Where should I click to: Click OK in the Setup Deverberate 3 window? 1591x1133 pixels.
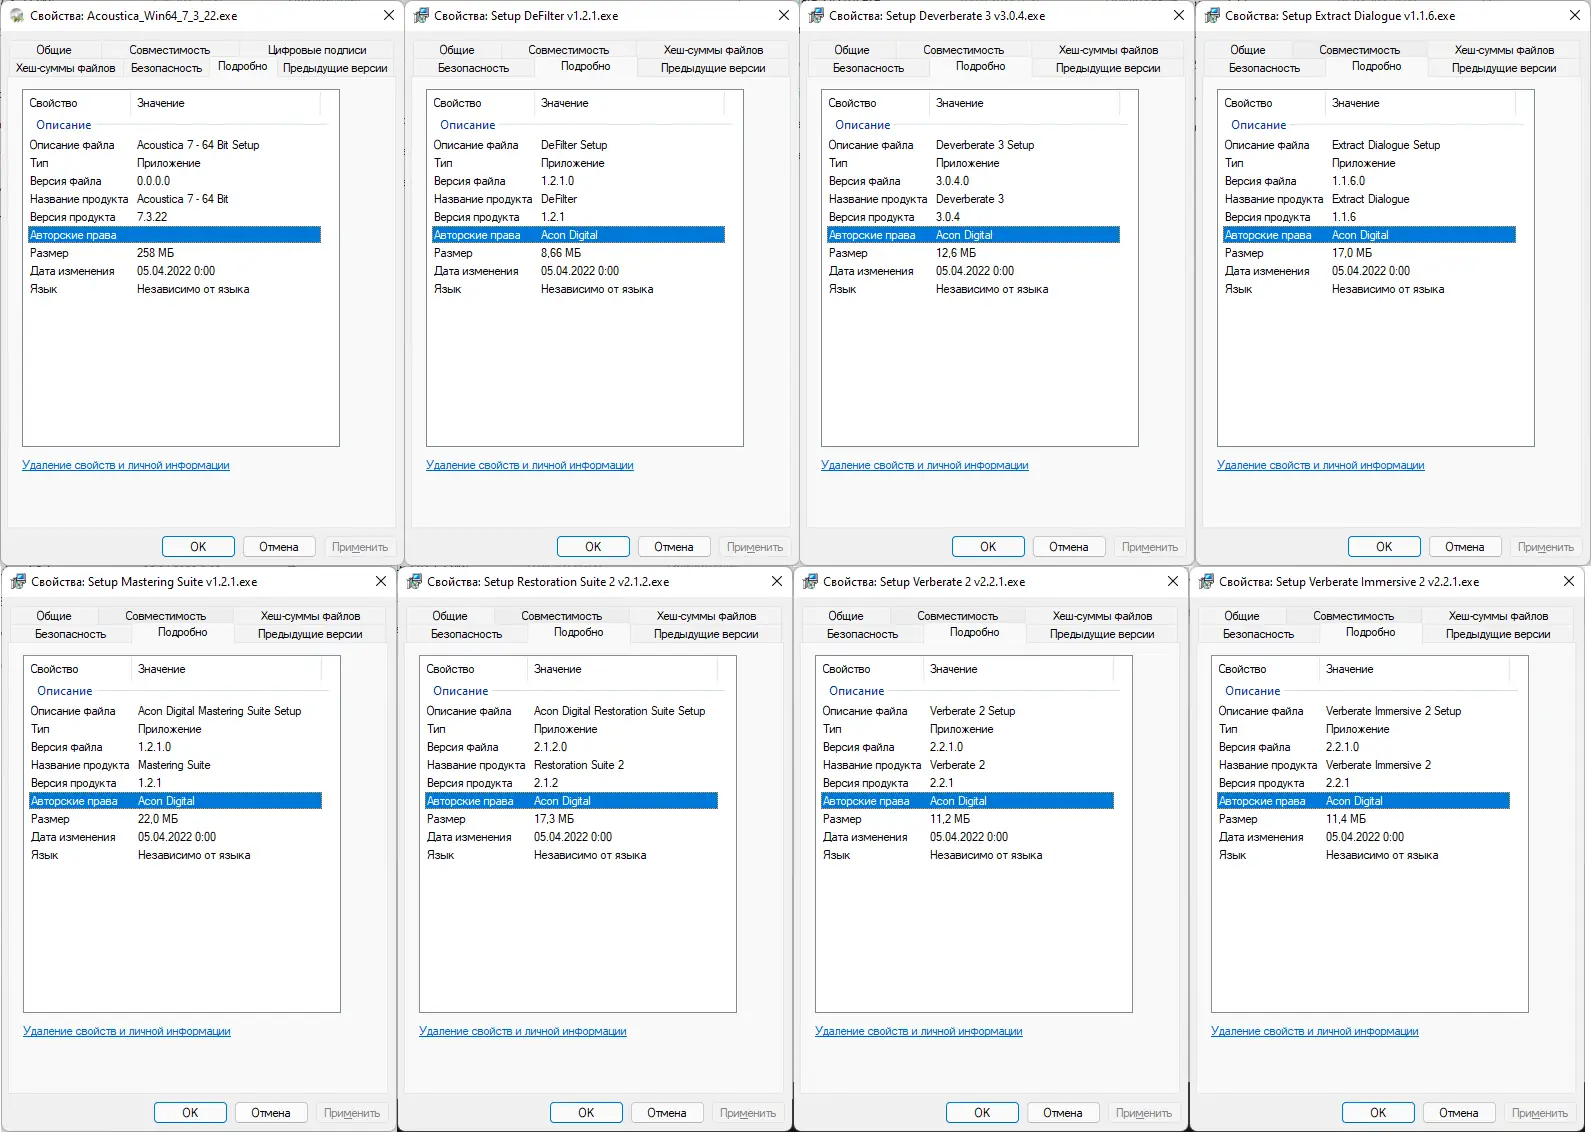coord(988,547)
